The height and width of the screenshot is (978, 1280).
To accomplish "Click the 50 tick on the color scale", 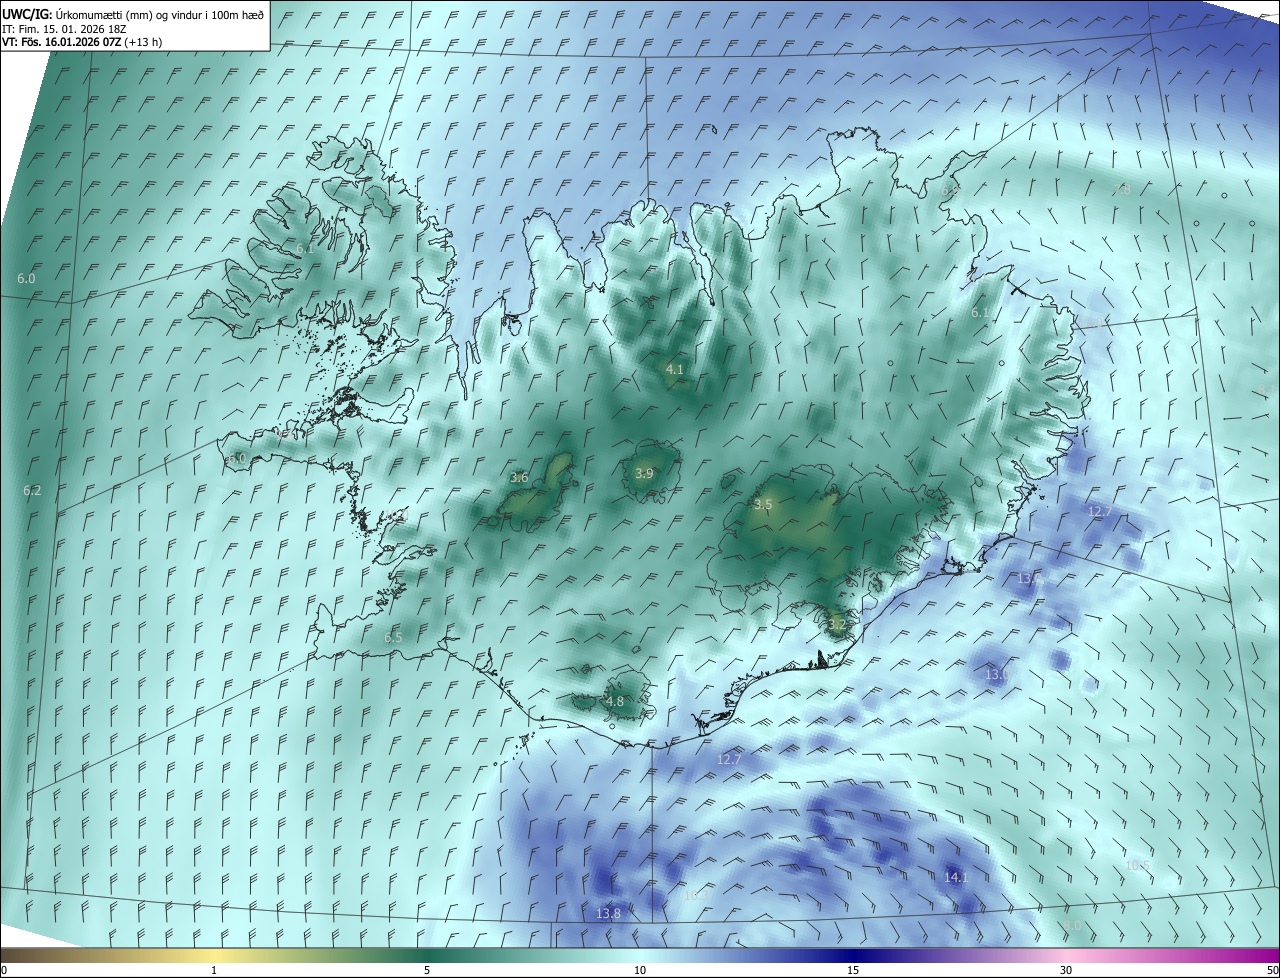I will pos(1272,970).
